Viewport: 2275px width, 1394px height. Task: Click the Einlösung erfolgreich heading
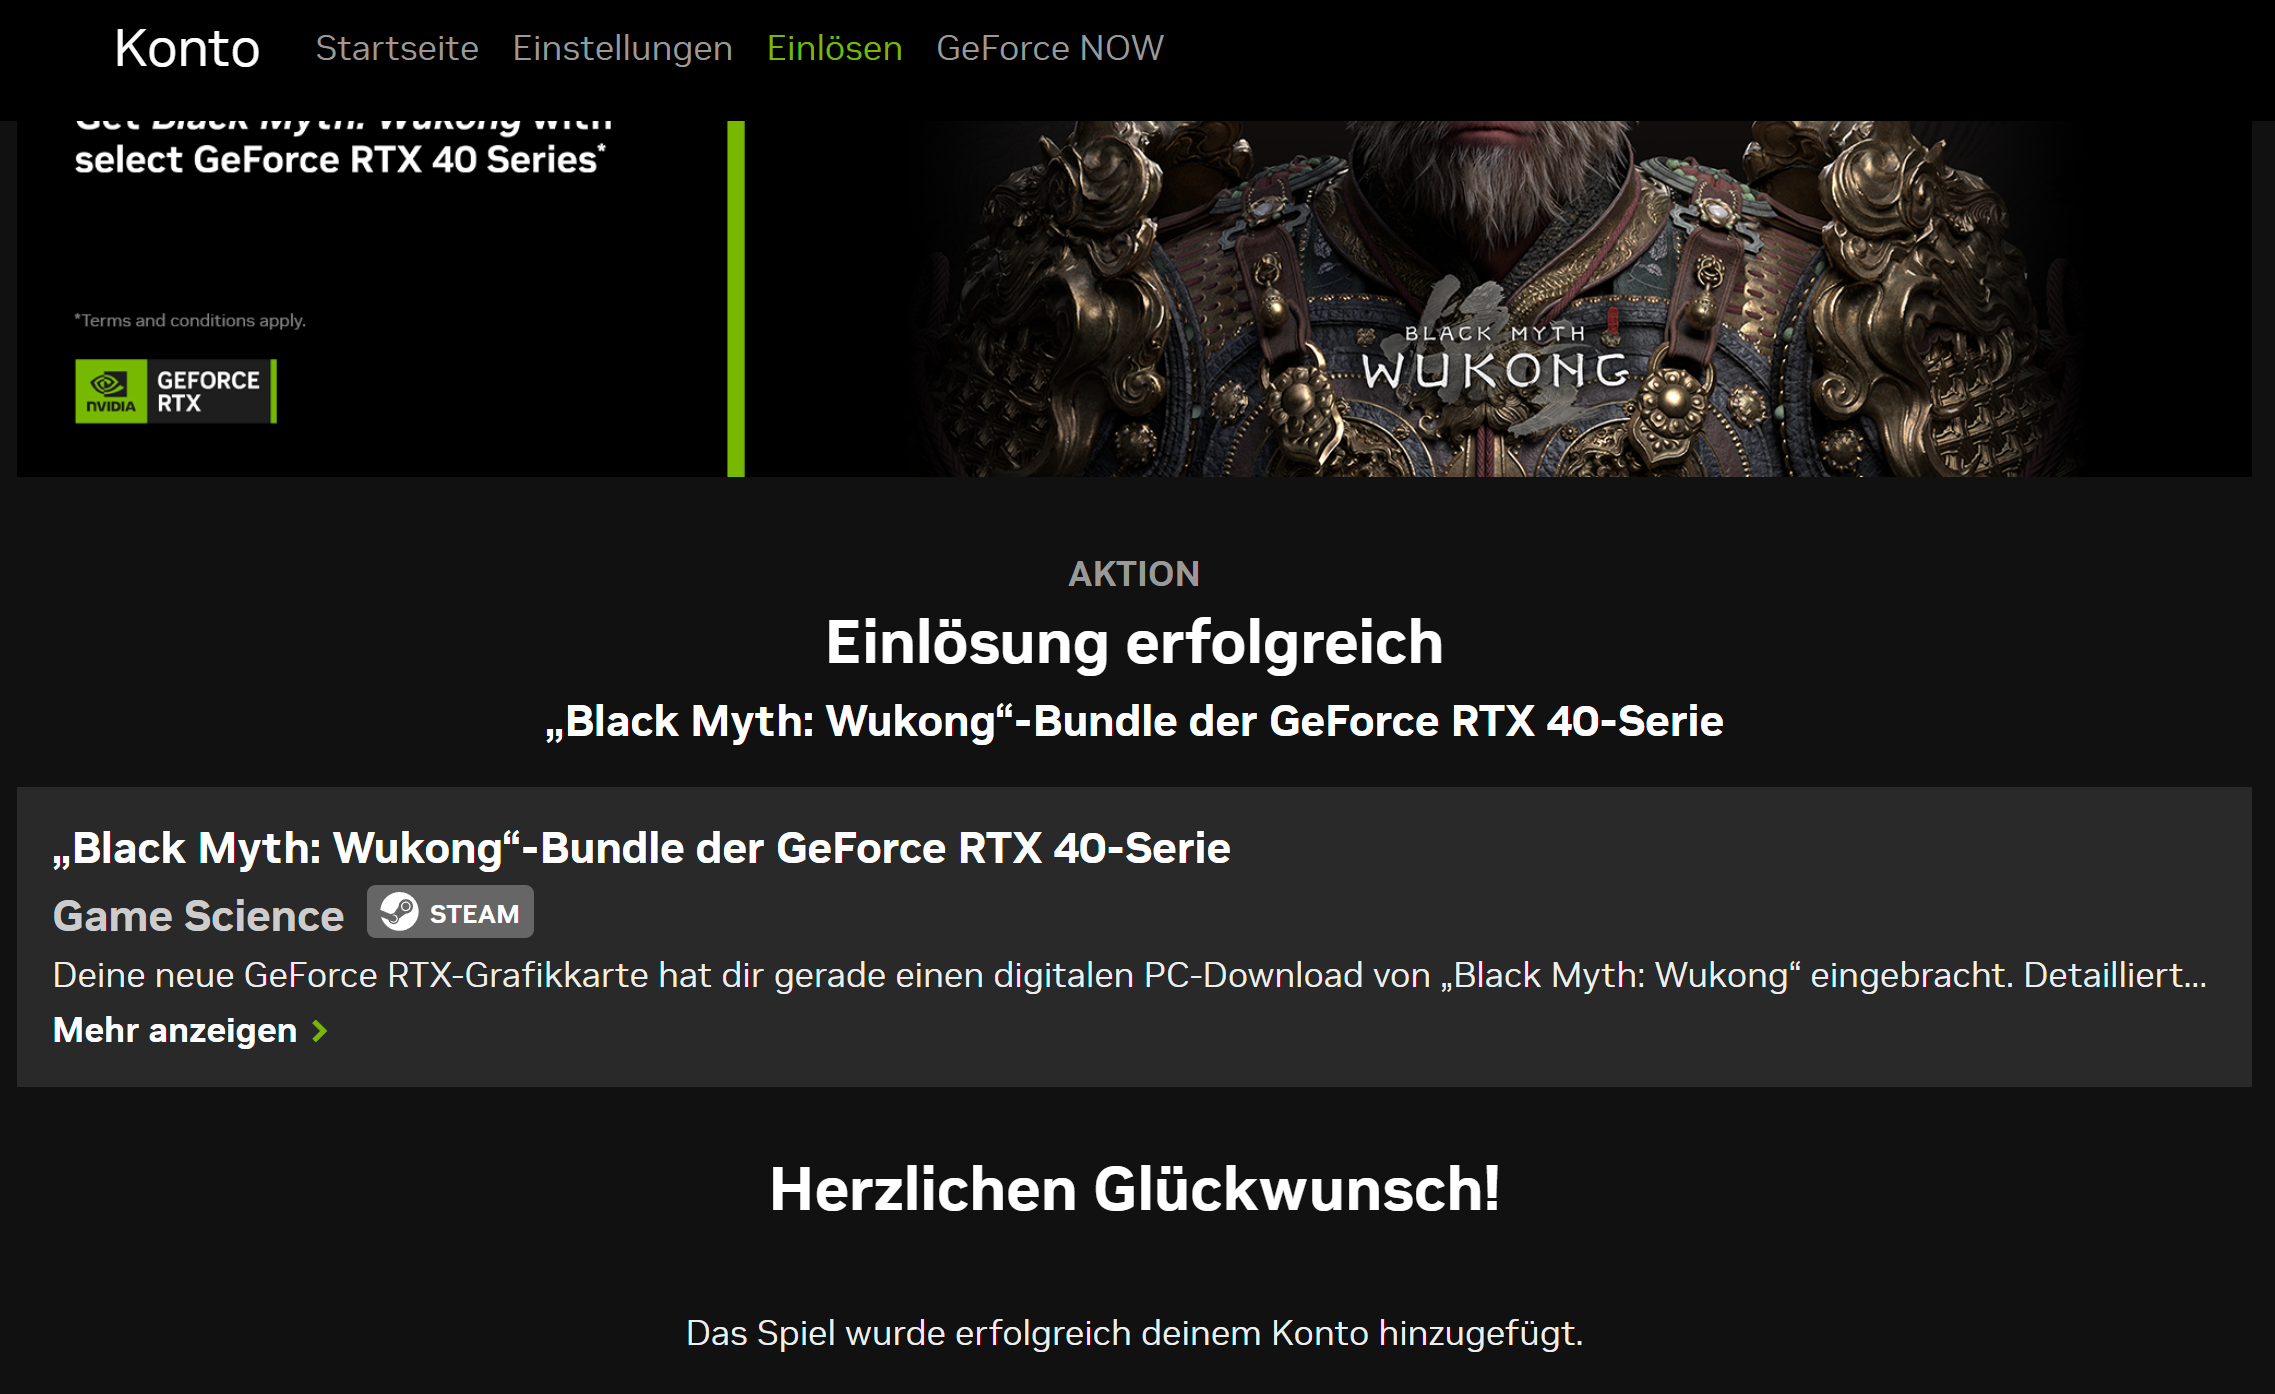1134,642
